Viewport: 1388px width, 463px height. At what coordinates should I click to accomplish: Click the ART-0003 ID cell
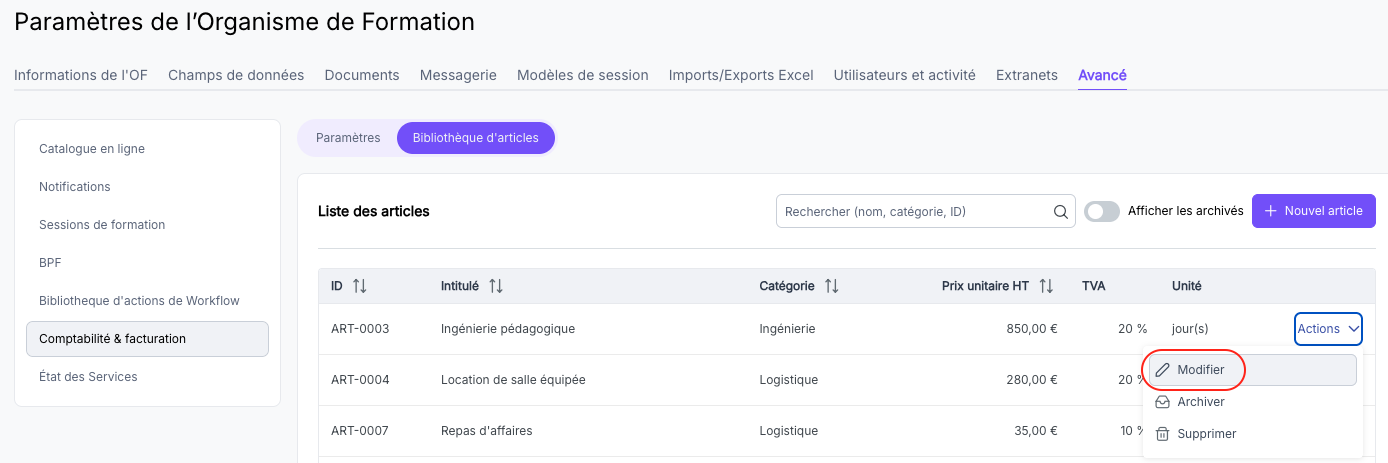360,329
